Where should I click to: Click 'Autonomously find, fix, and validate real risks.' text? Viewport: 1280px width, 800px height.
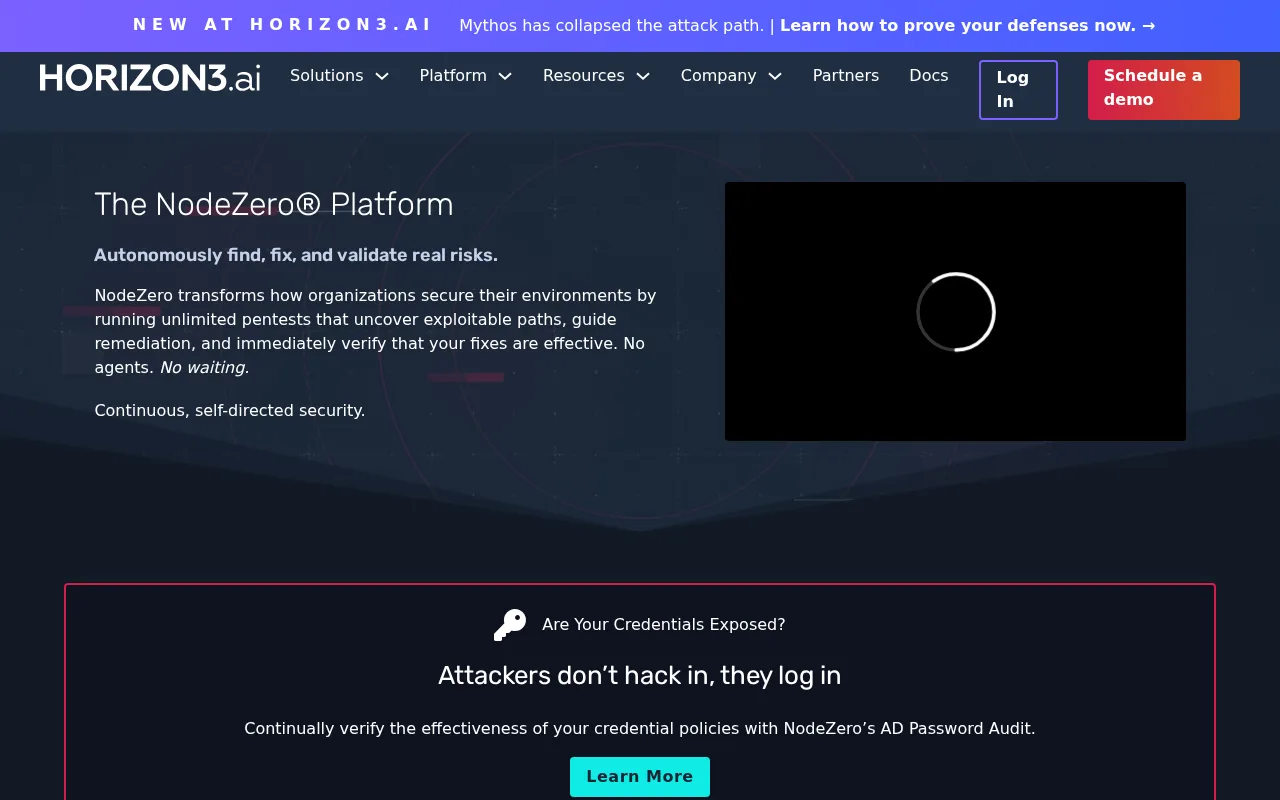[x=296, y=255]
